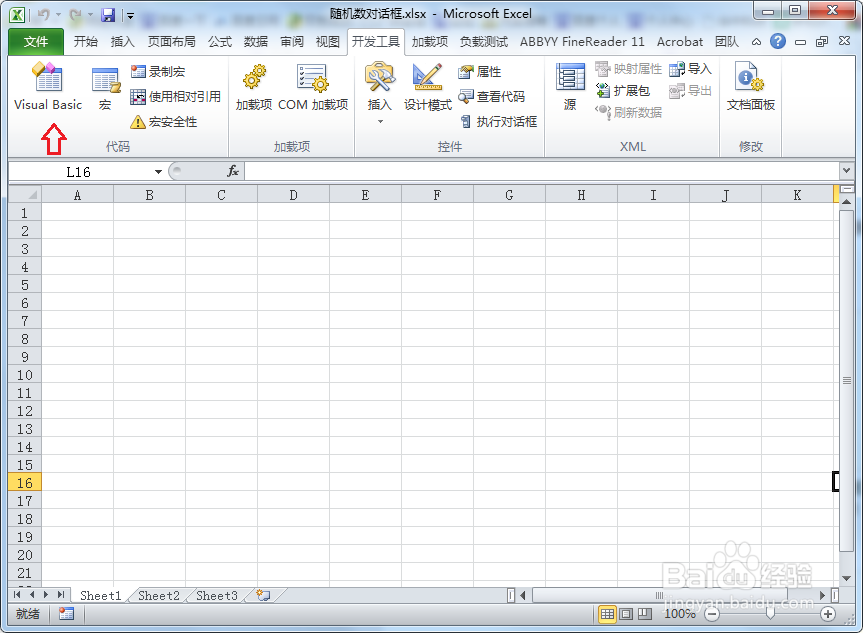The image size is (863, 633).
Task: Select the Sheet1 tab
Action: point(100,596)
